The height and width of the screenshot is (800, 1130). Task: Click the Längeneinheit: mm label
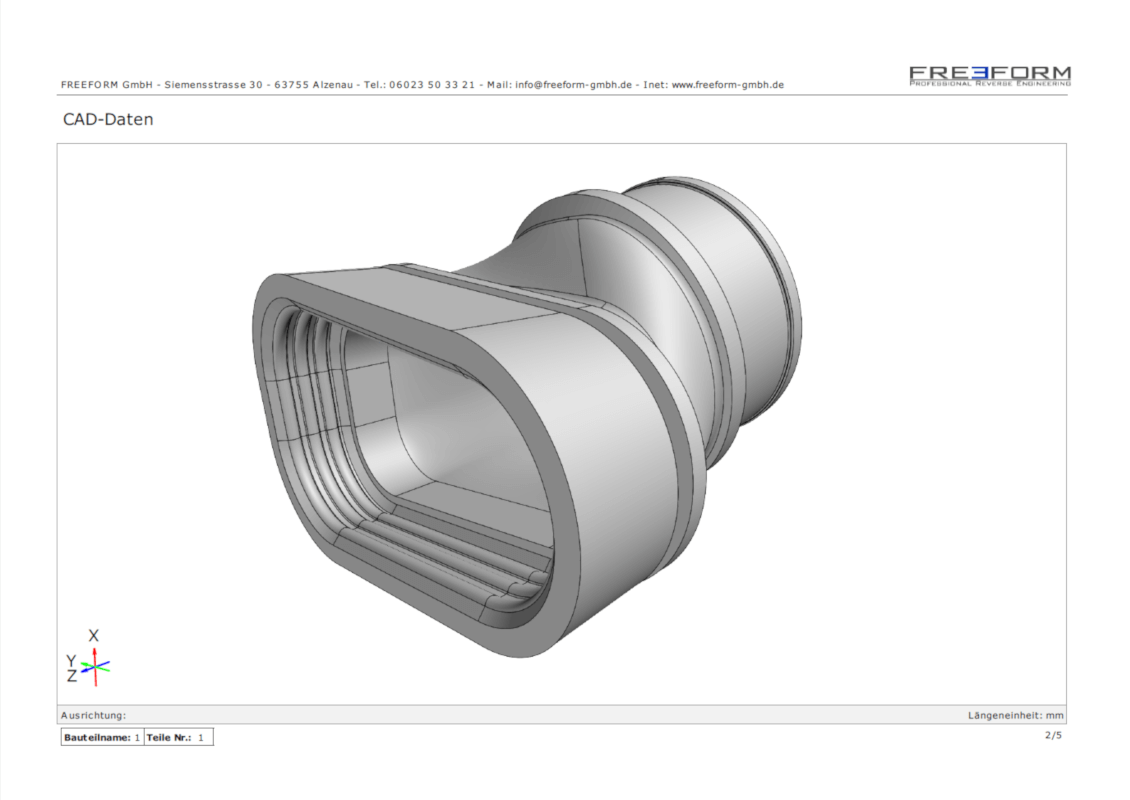click(1015, 715)
